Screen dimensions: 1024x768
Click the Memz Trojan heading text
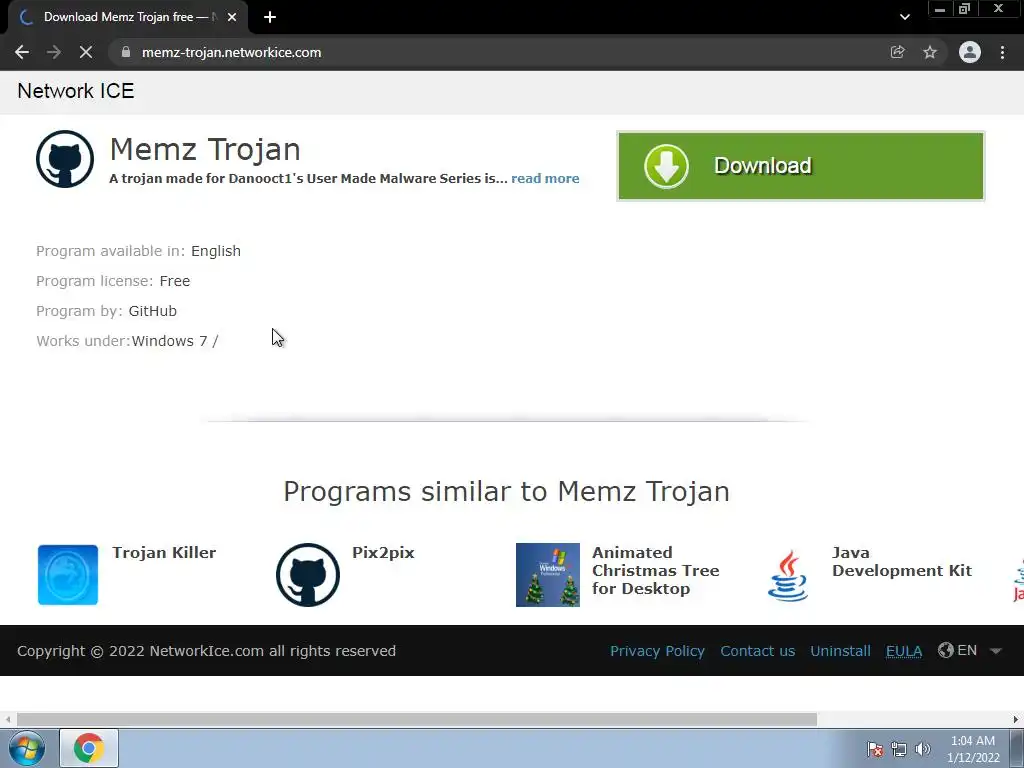pyautogui.click(x=205, y=150)
